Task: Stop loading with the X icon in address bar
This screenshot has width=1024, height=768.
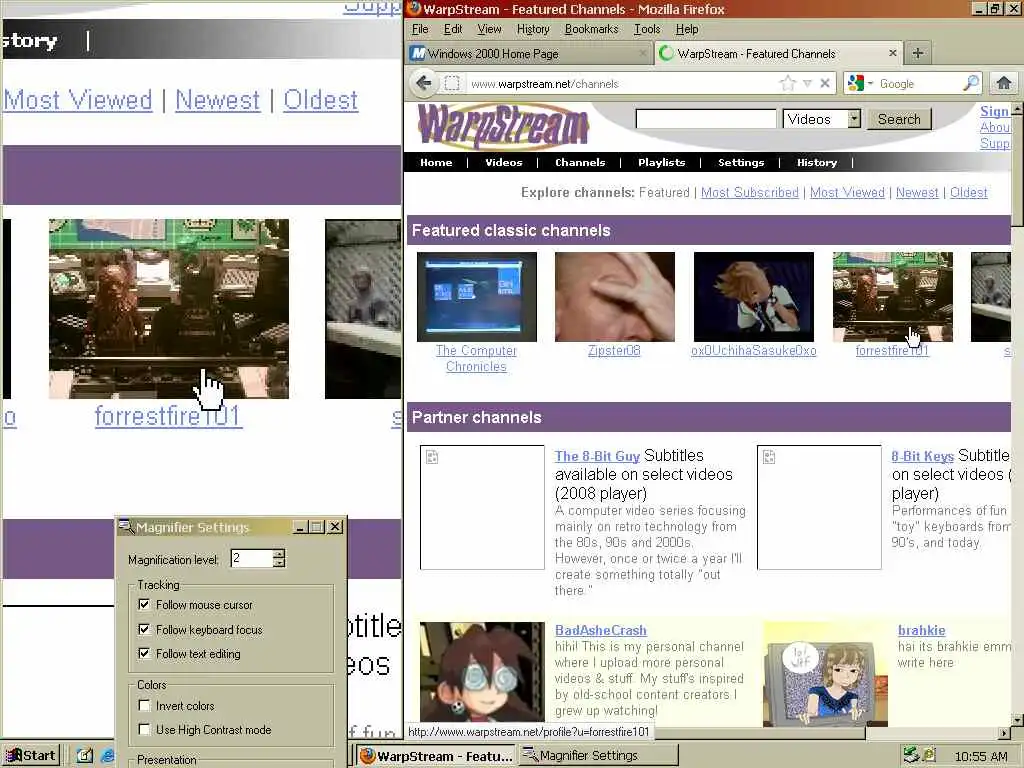Action: (825, 83)
